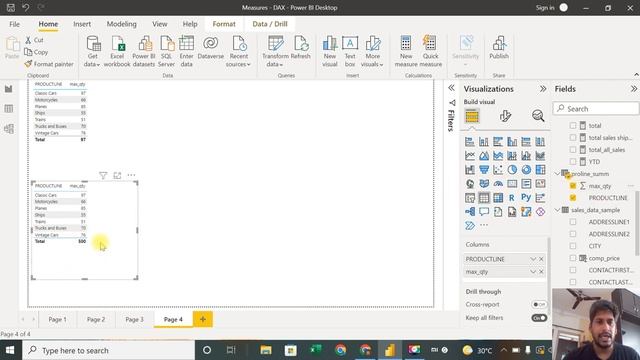
Task: Open Dataverse connector
Action: point(211,47)
